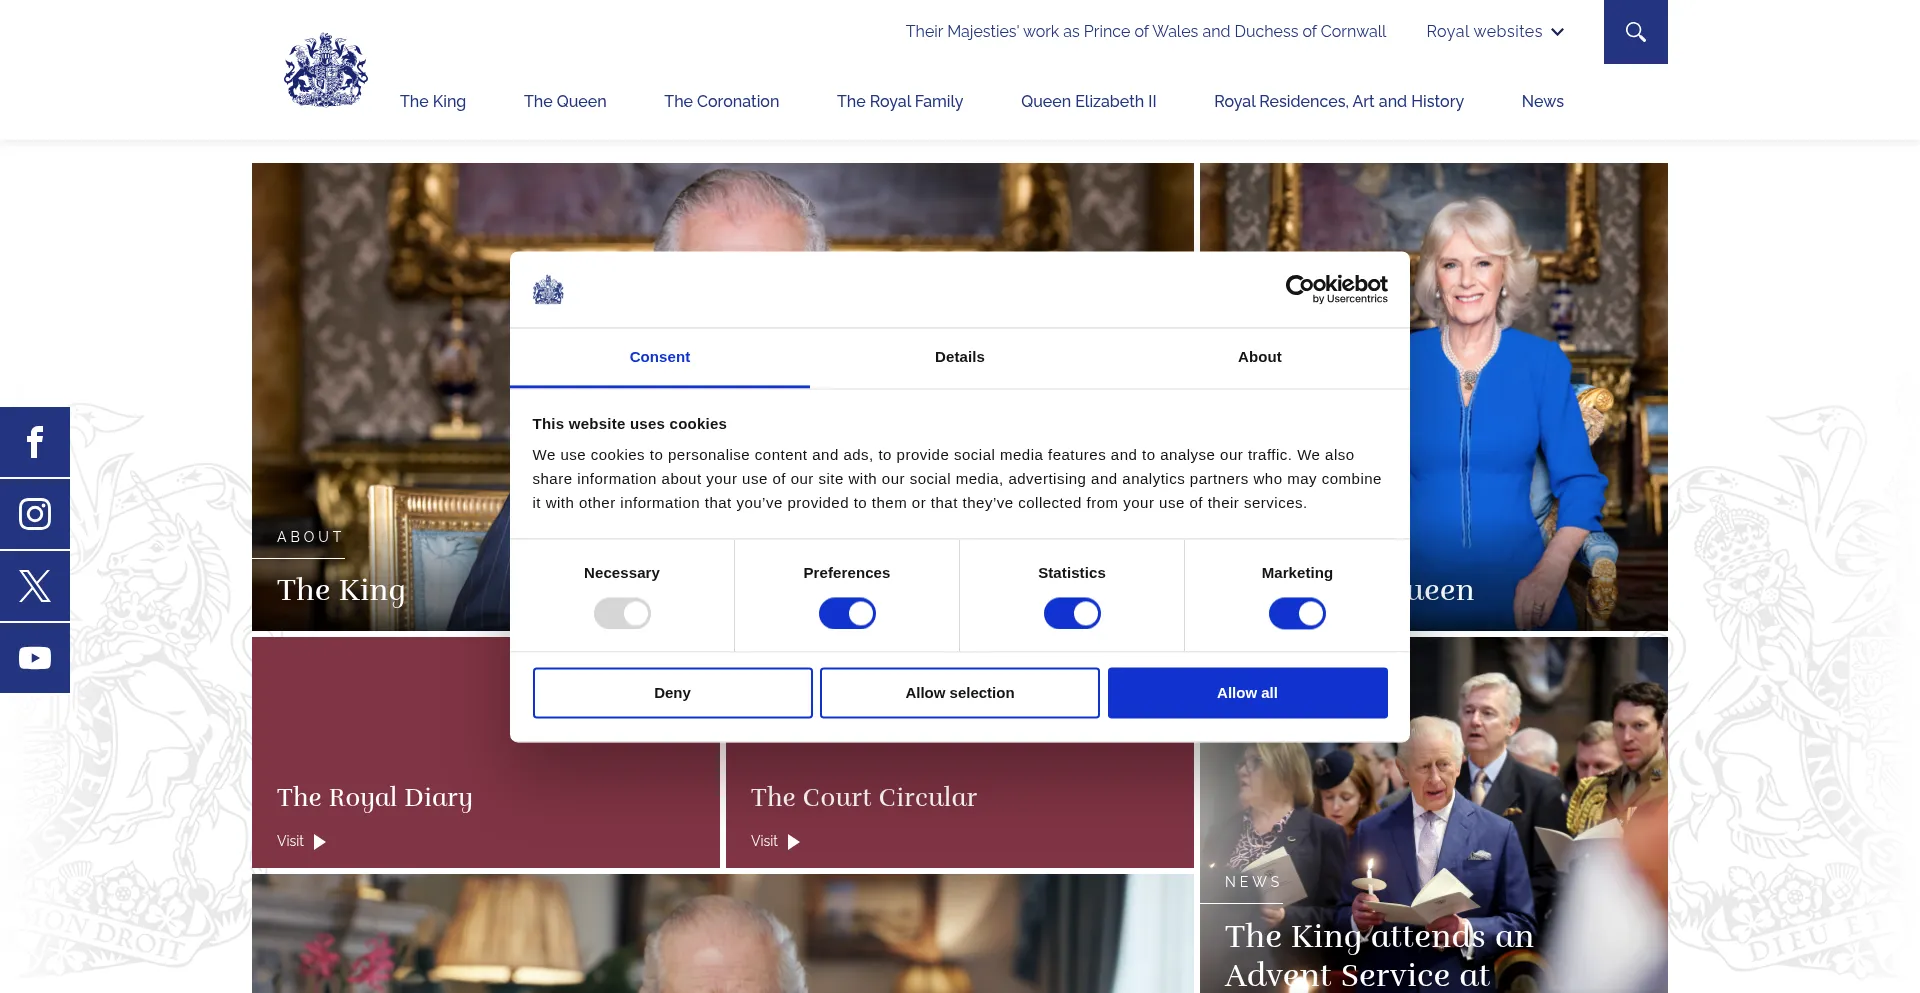Switch to the About tab
This screenshot has width=1920, height=993.
click(x=1260, y=357)
